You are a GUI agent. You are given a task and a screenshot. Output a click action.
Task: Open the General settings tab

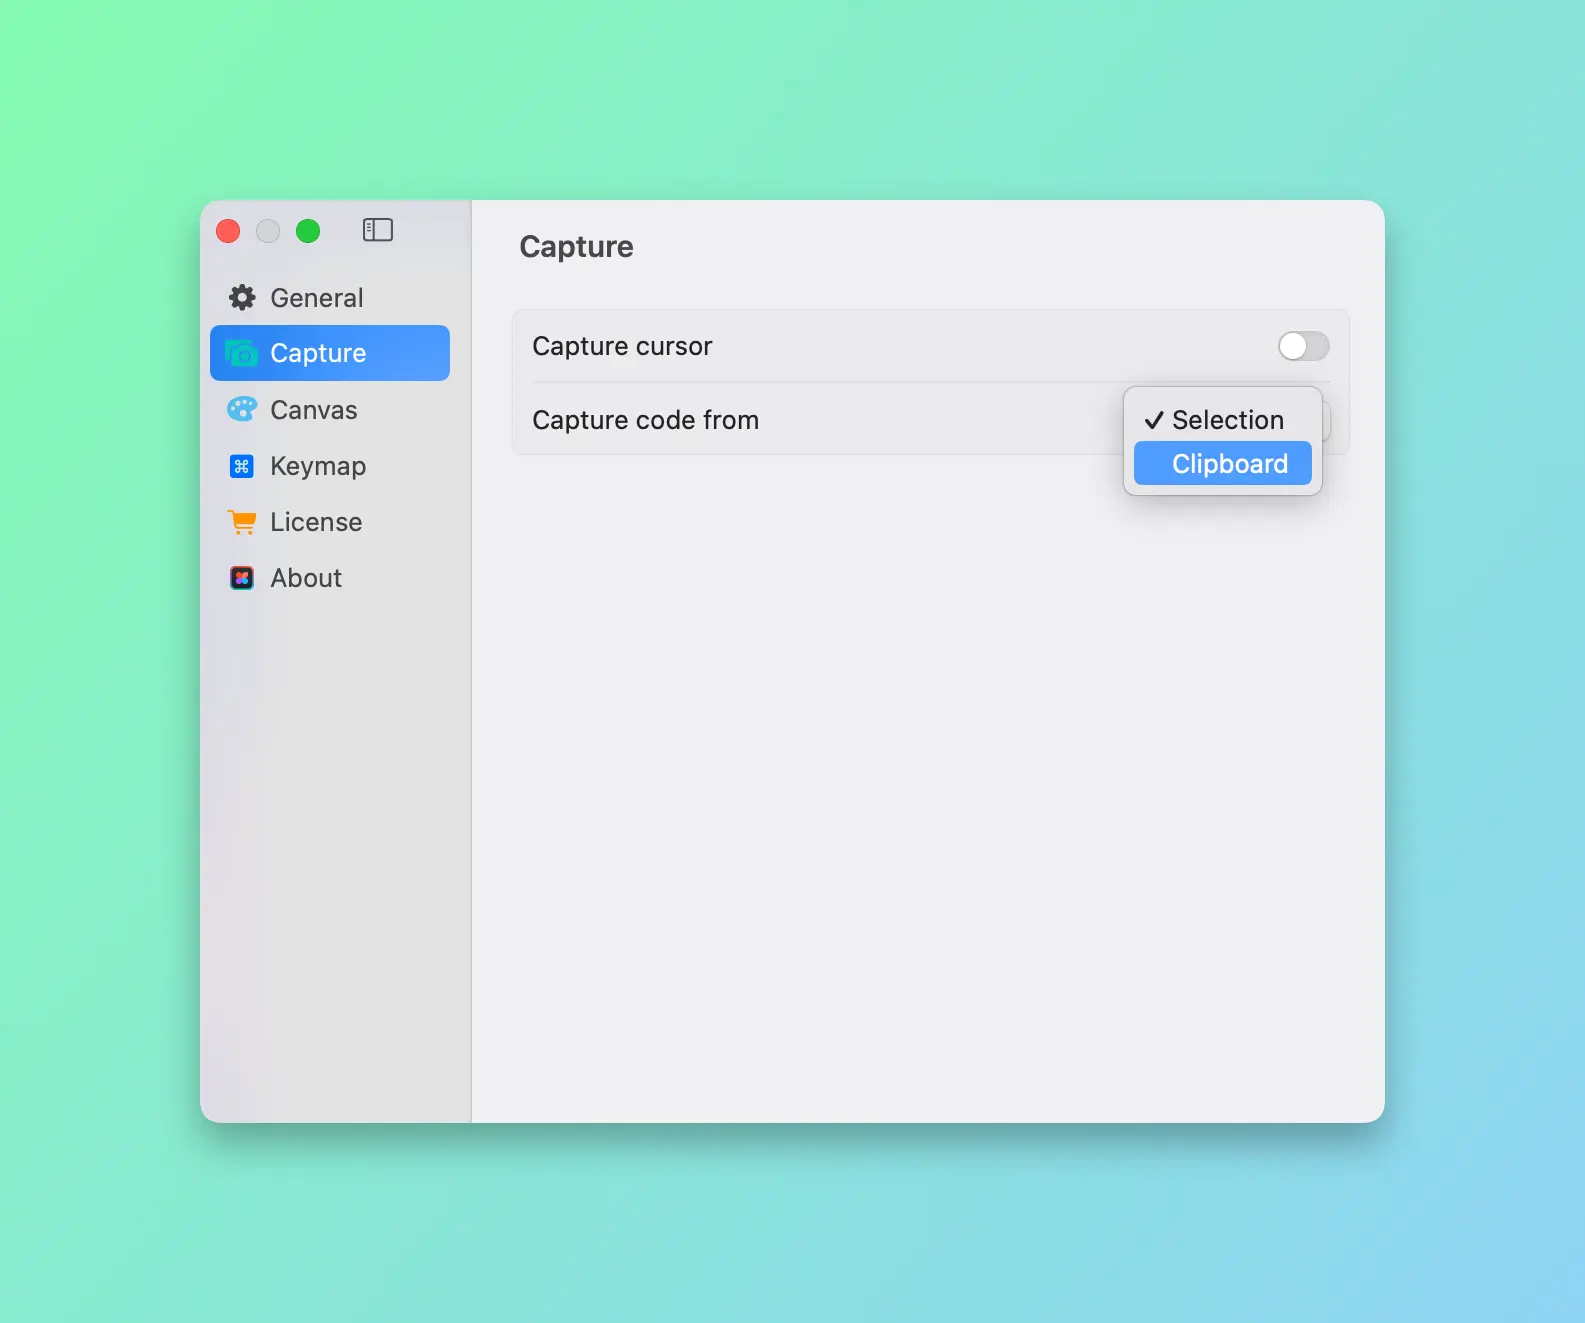pyautogui.click(x=316, y=298)
